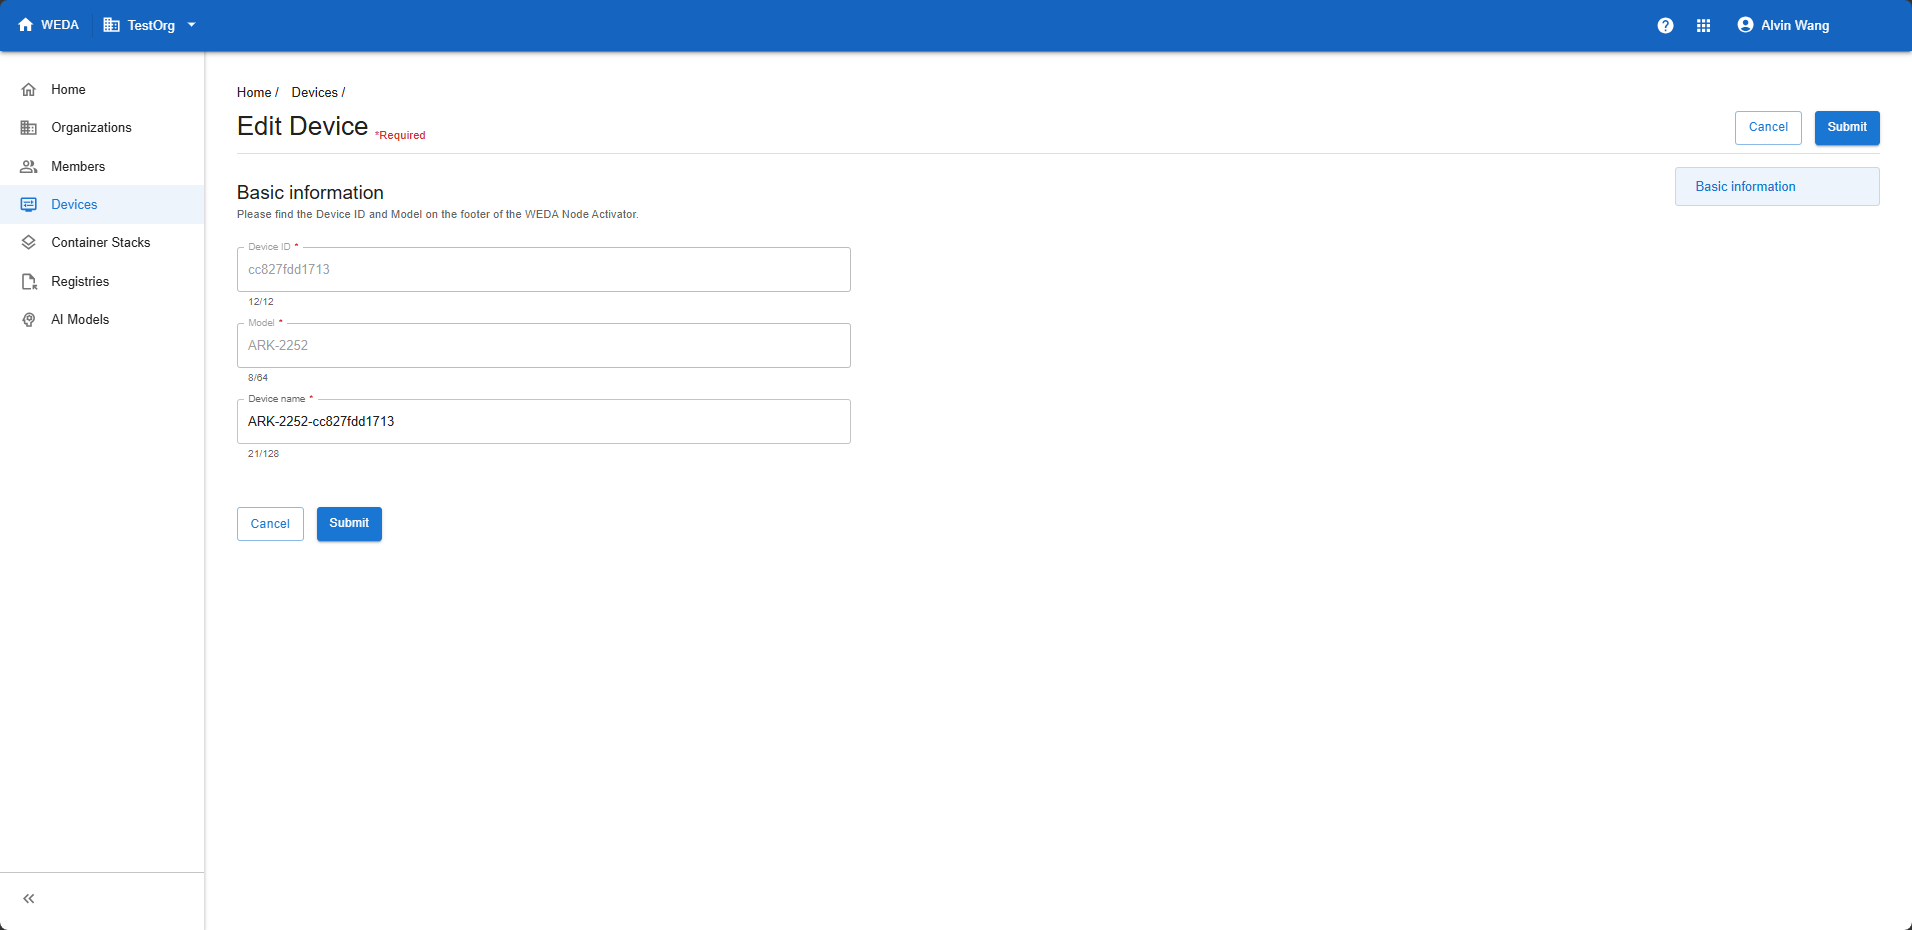This screenshot has height=930, width=1912.
Task: Jump to Basic information section tab
Action: click(1777, 187)
